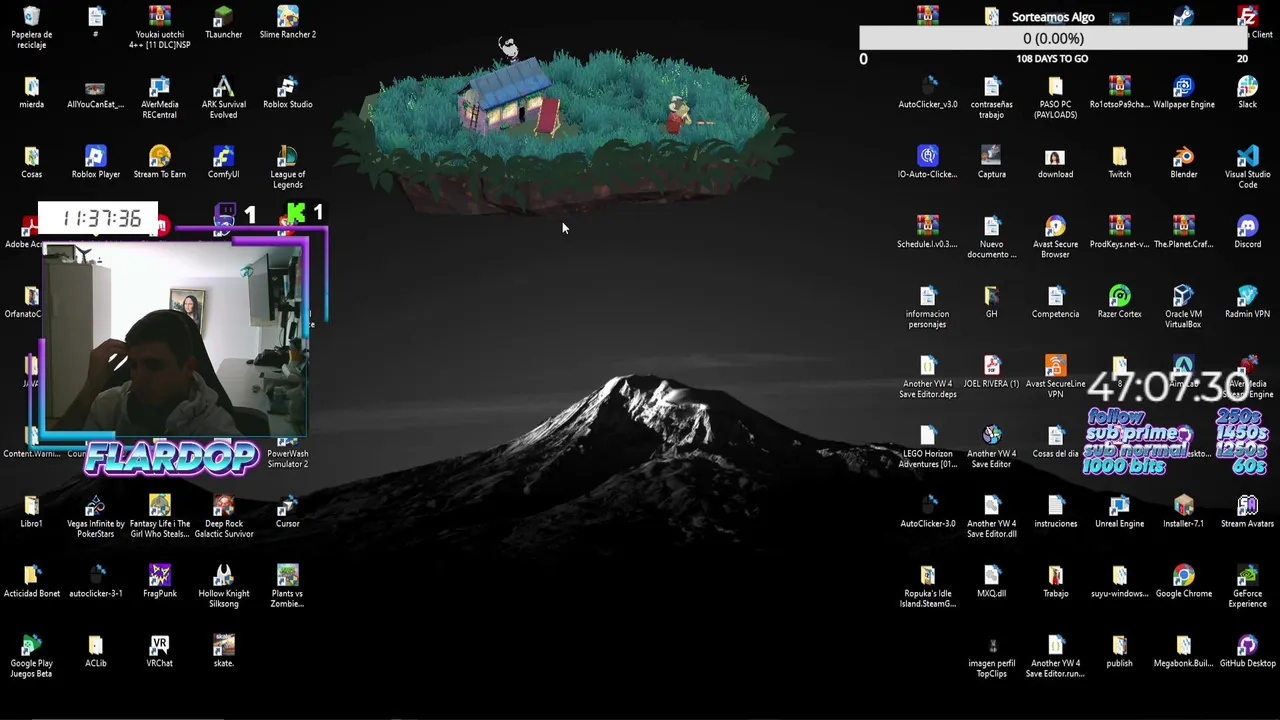
Task: Open the Cursor app shortcut
Action: point(287,507)
